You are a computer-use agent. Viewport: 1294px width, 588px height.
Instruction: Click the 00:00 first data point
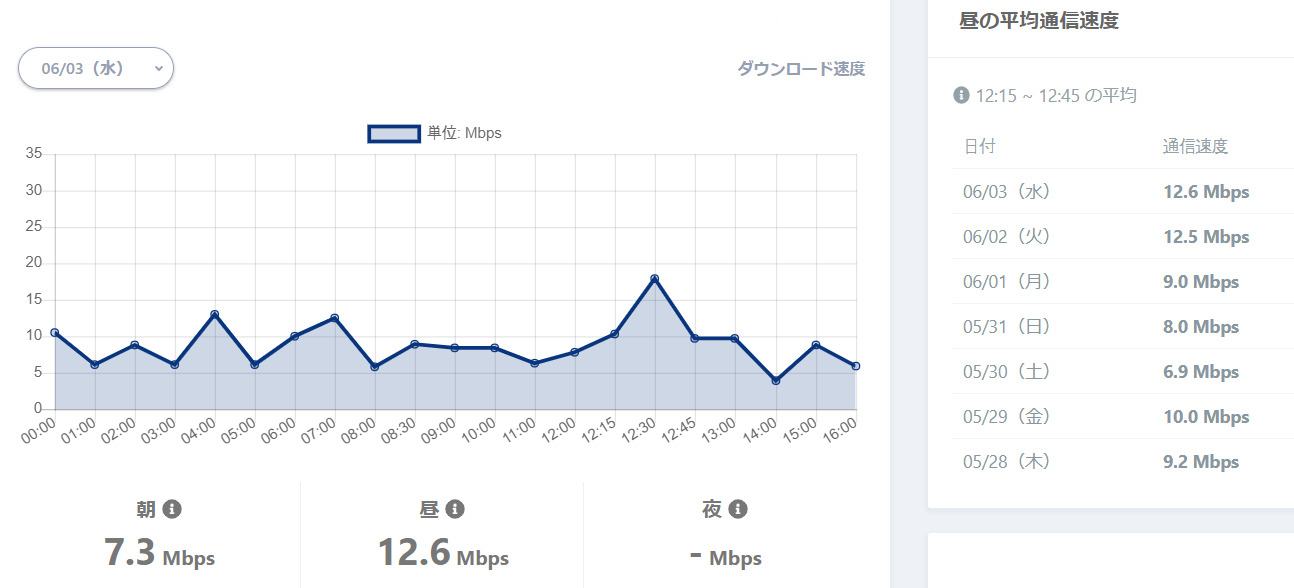point(55,332)
